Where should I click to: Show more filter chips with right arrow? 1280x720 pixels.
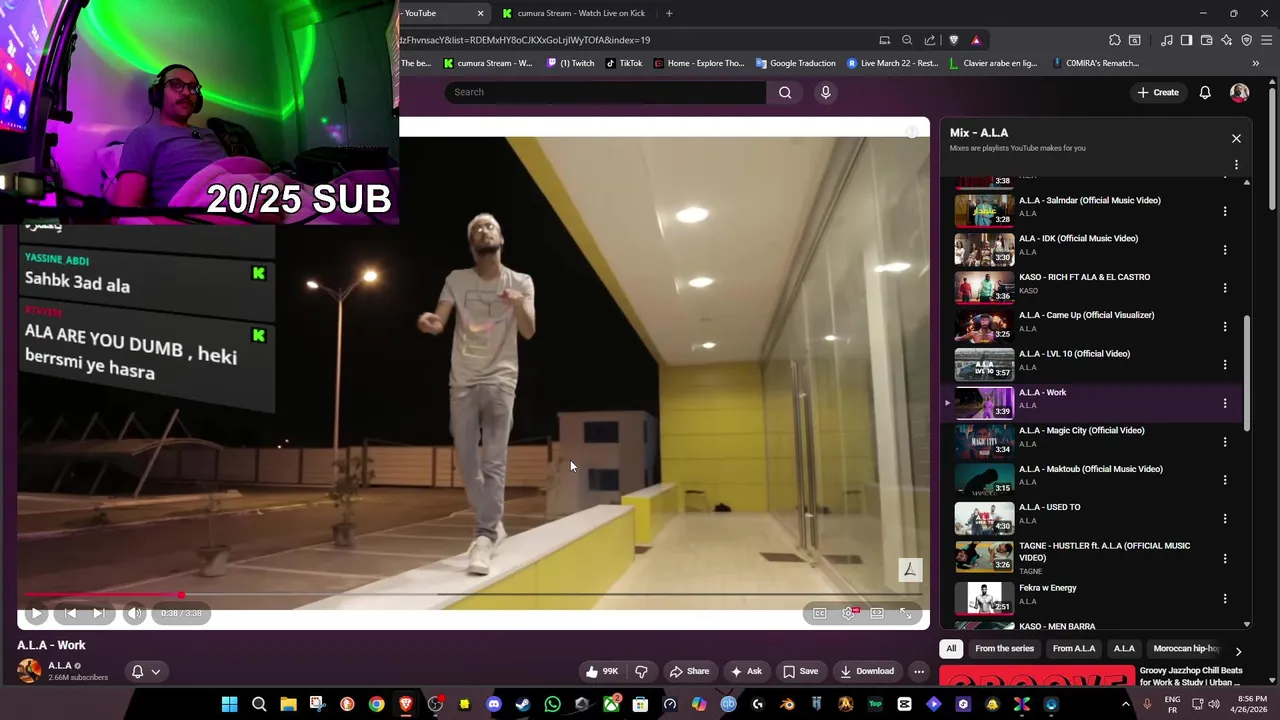(x=1238, y=651)
